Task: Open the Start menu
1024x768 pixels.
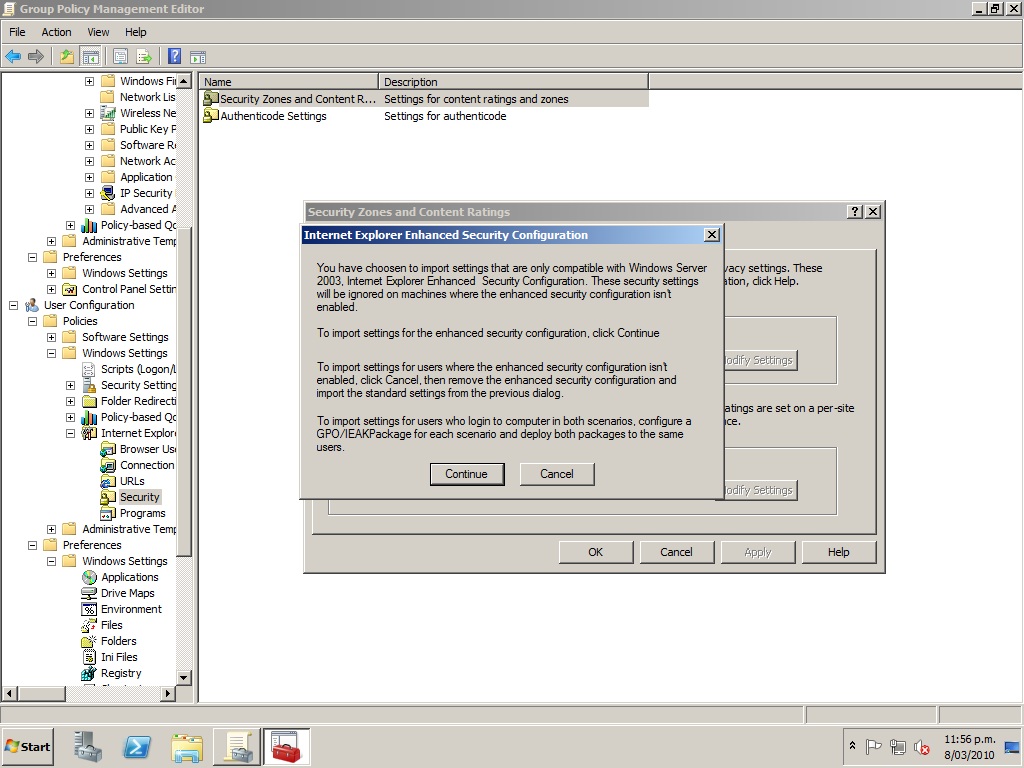Action: point(28,746)
